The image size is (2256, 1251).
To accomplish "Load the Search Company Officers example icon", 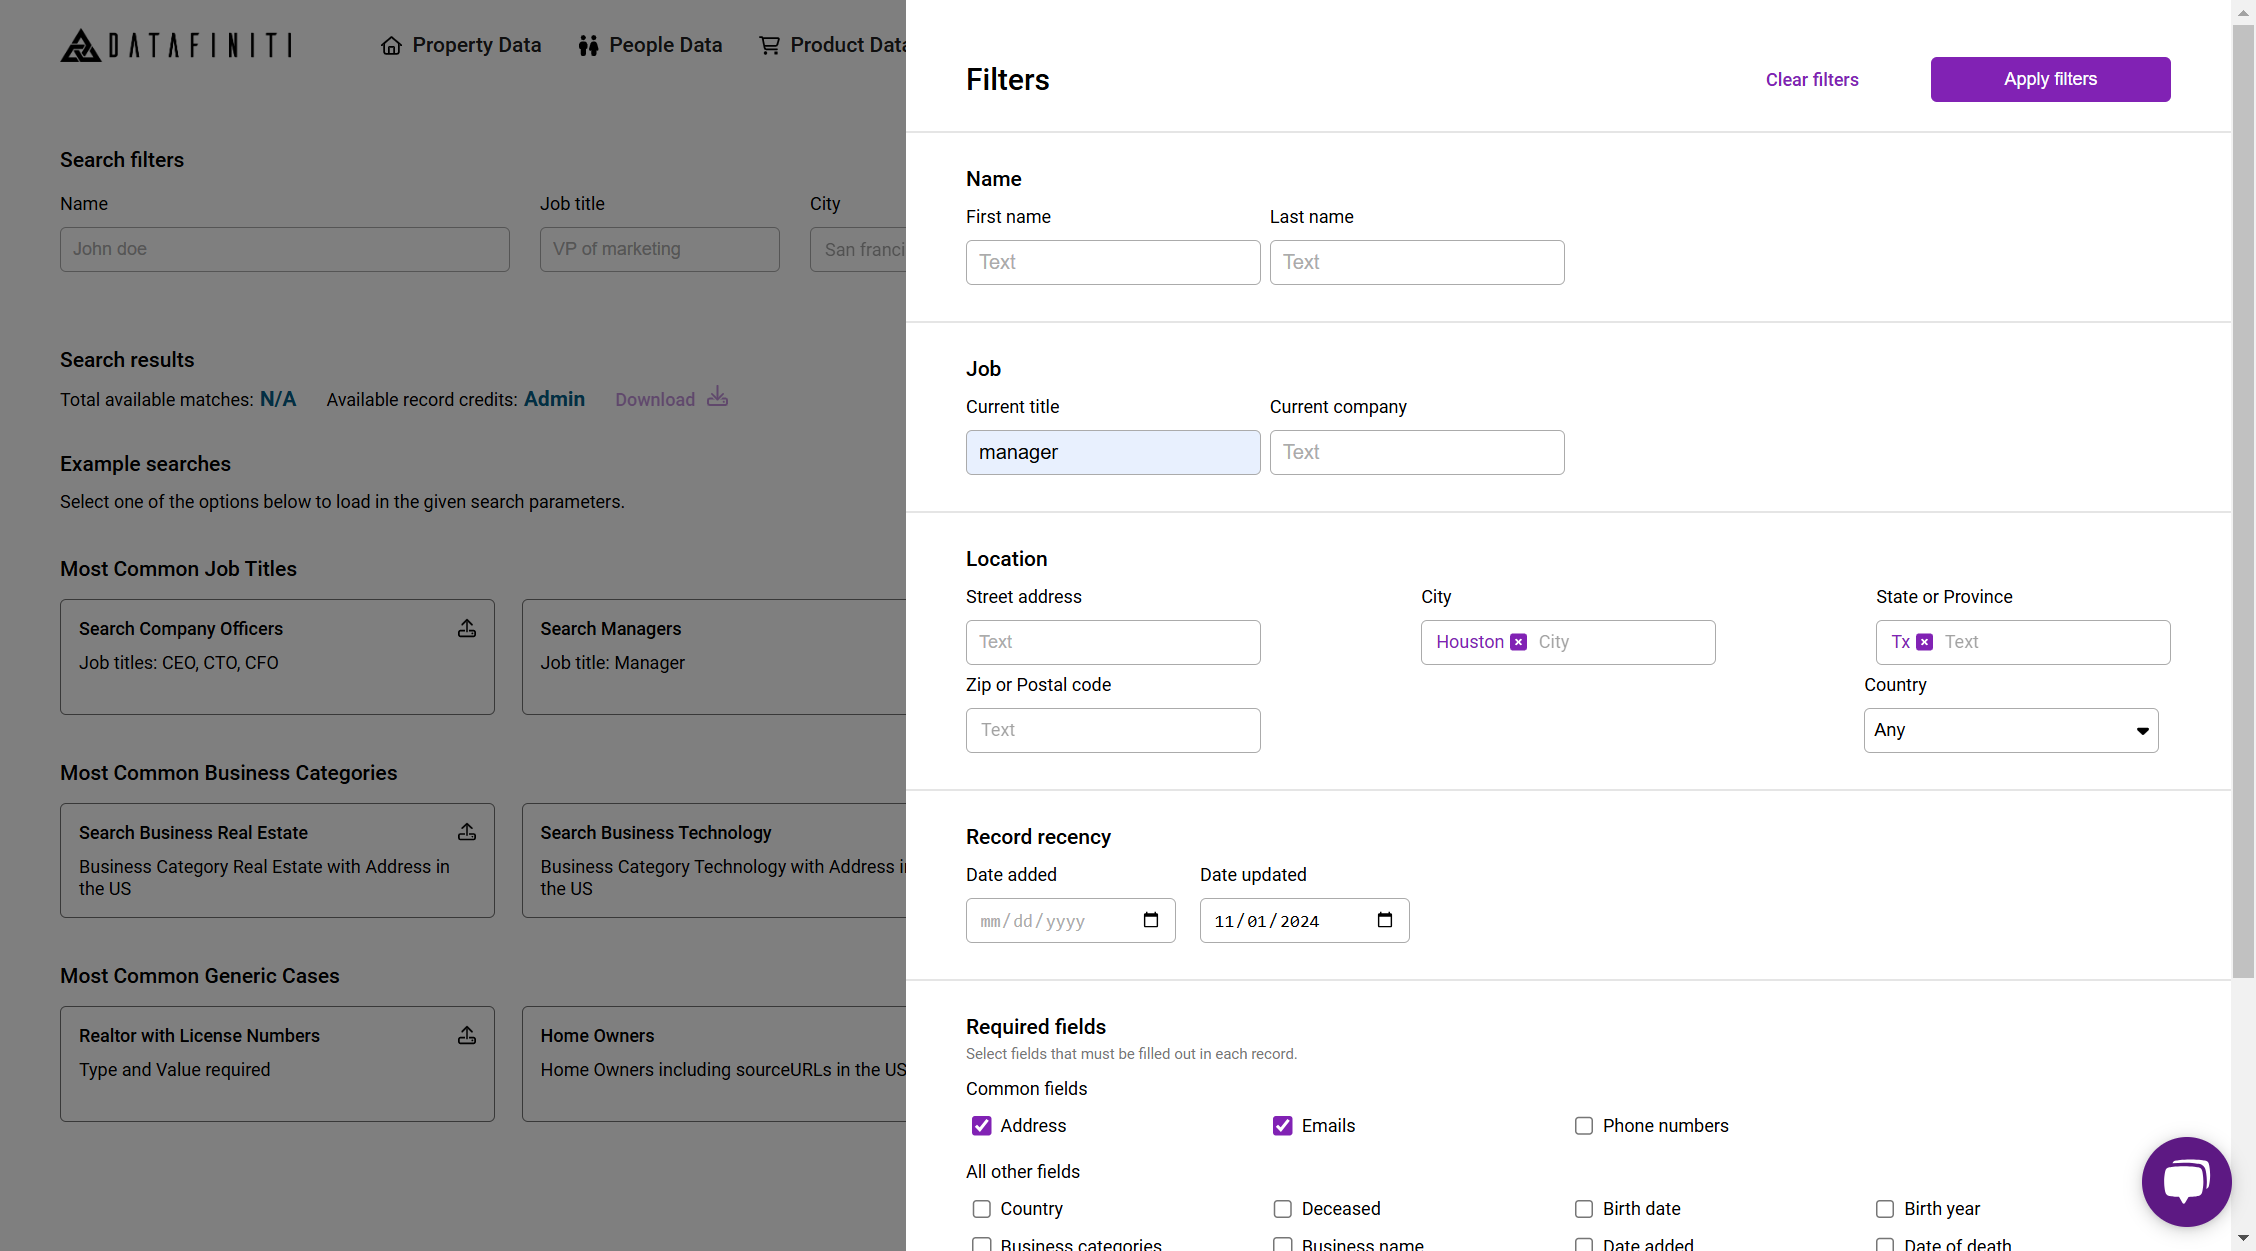I will coord(467,628).
